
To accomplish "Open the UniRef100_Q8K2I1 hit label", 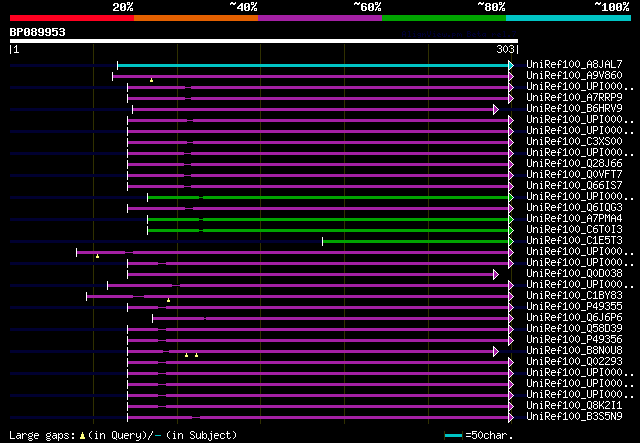I will 573,406.
